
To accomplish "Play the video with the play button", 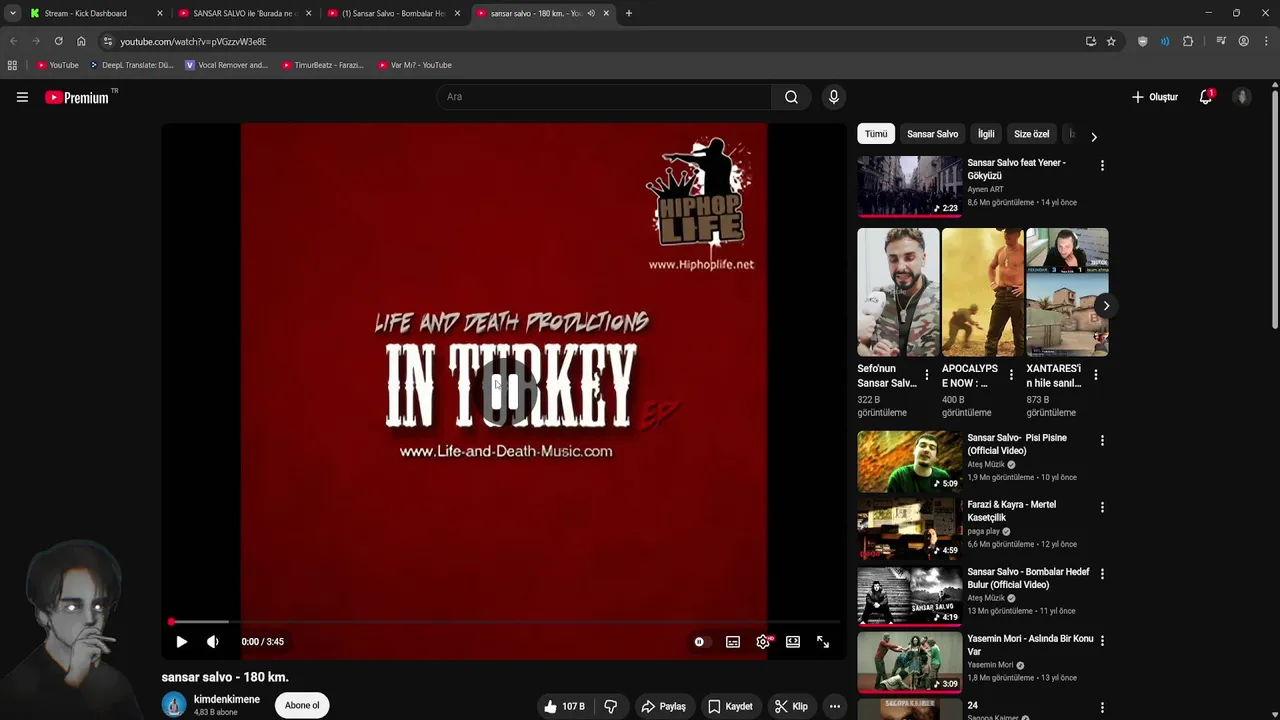I will pos(181,642).
